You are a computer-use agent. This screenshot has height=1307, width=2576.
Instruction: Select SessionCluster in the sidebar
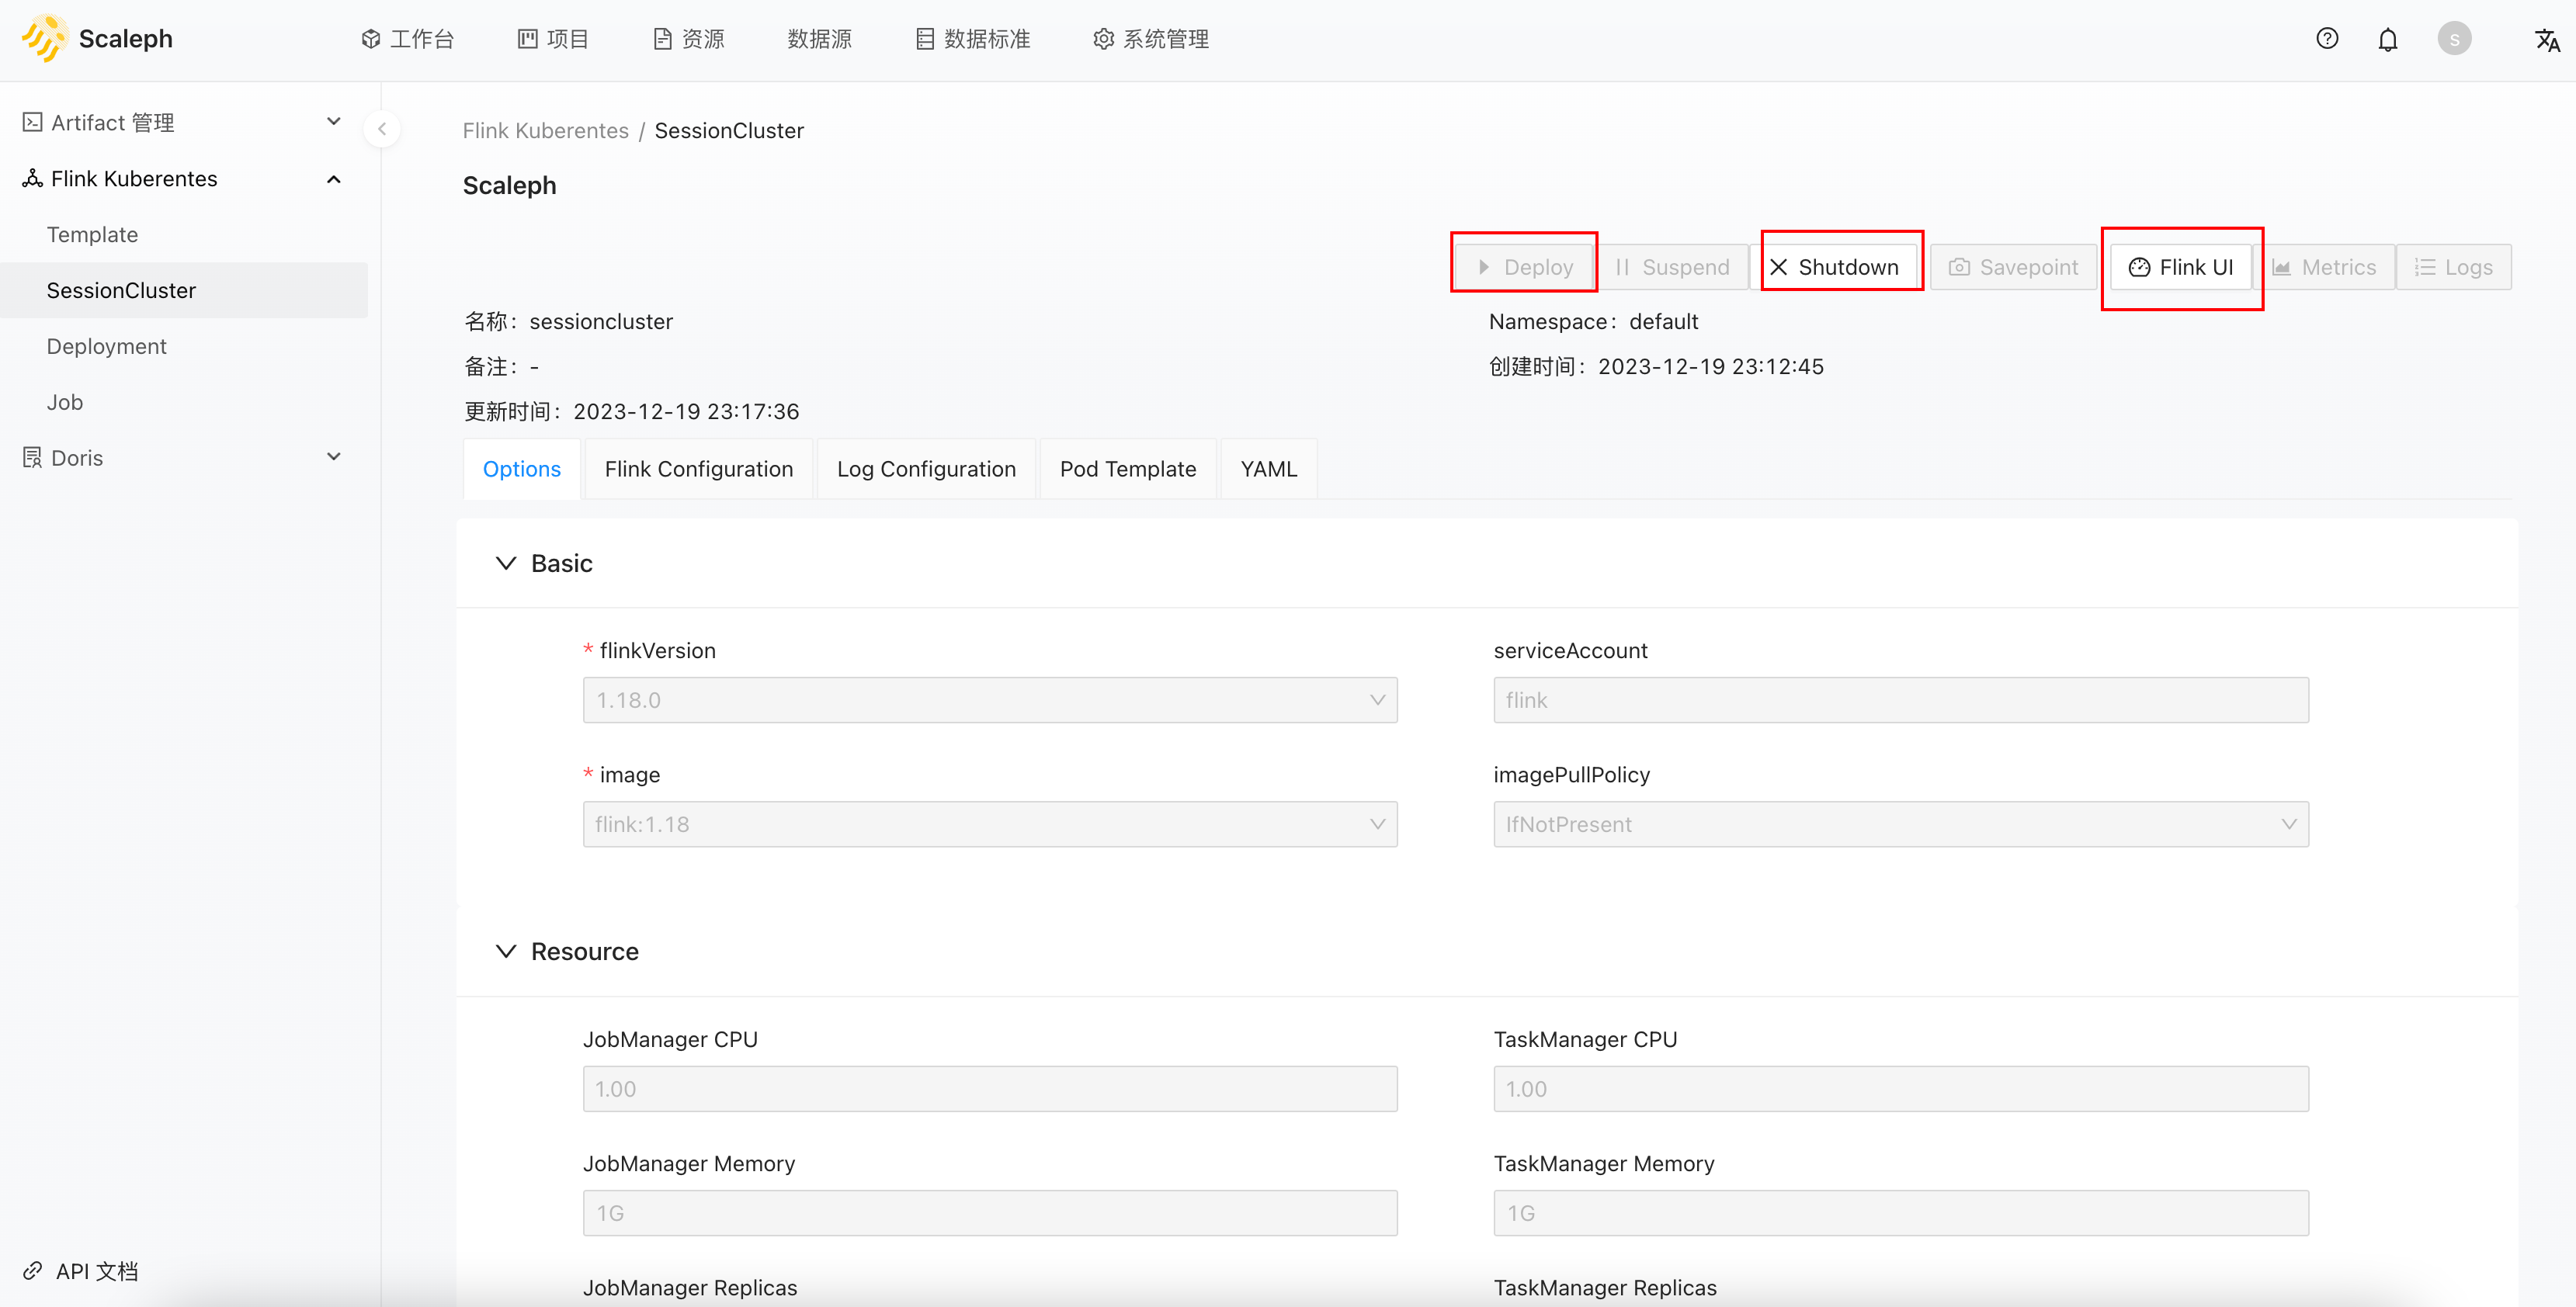click(184, 290)
